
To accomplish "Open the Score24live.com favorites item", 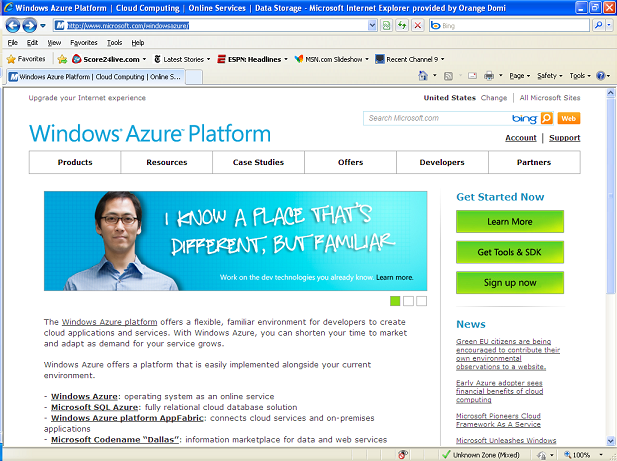I will 109,59.
